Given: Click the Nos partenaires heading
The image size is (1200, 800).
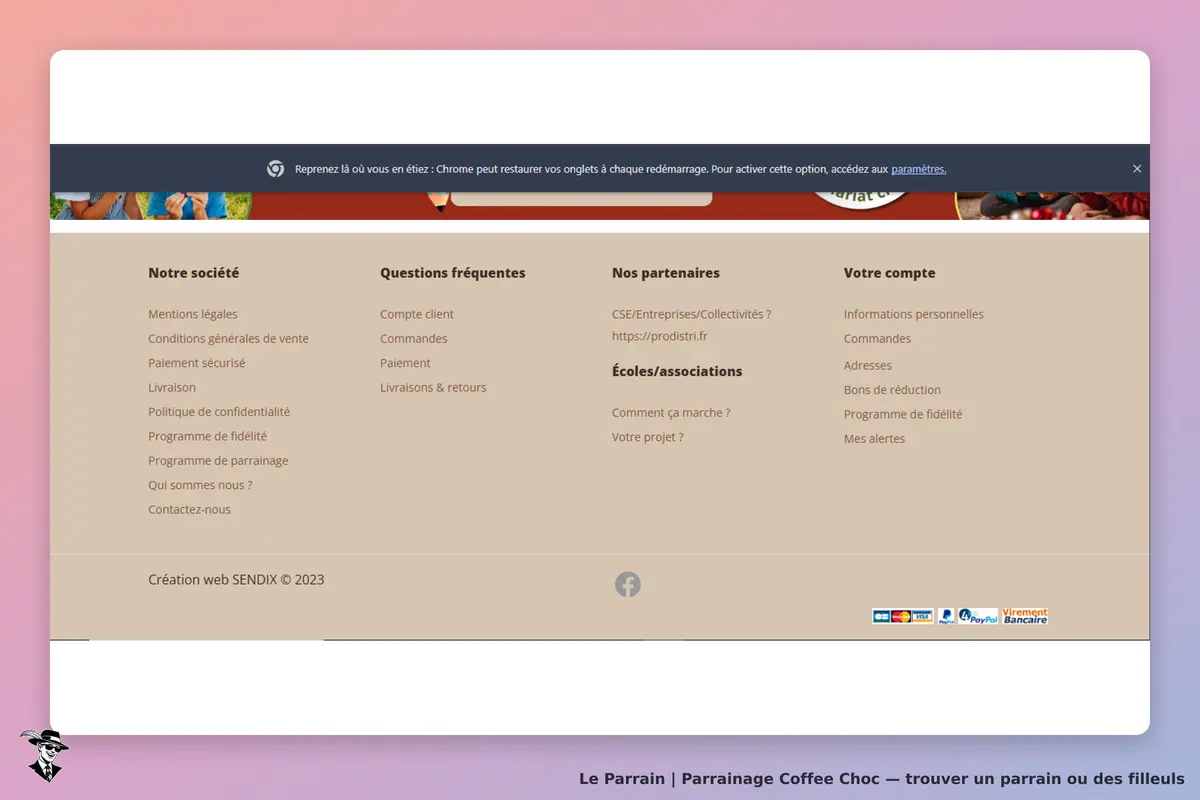Looking at the screenshot, I should click(666, 273).
